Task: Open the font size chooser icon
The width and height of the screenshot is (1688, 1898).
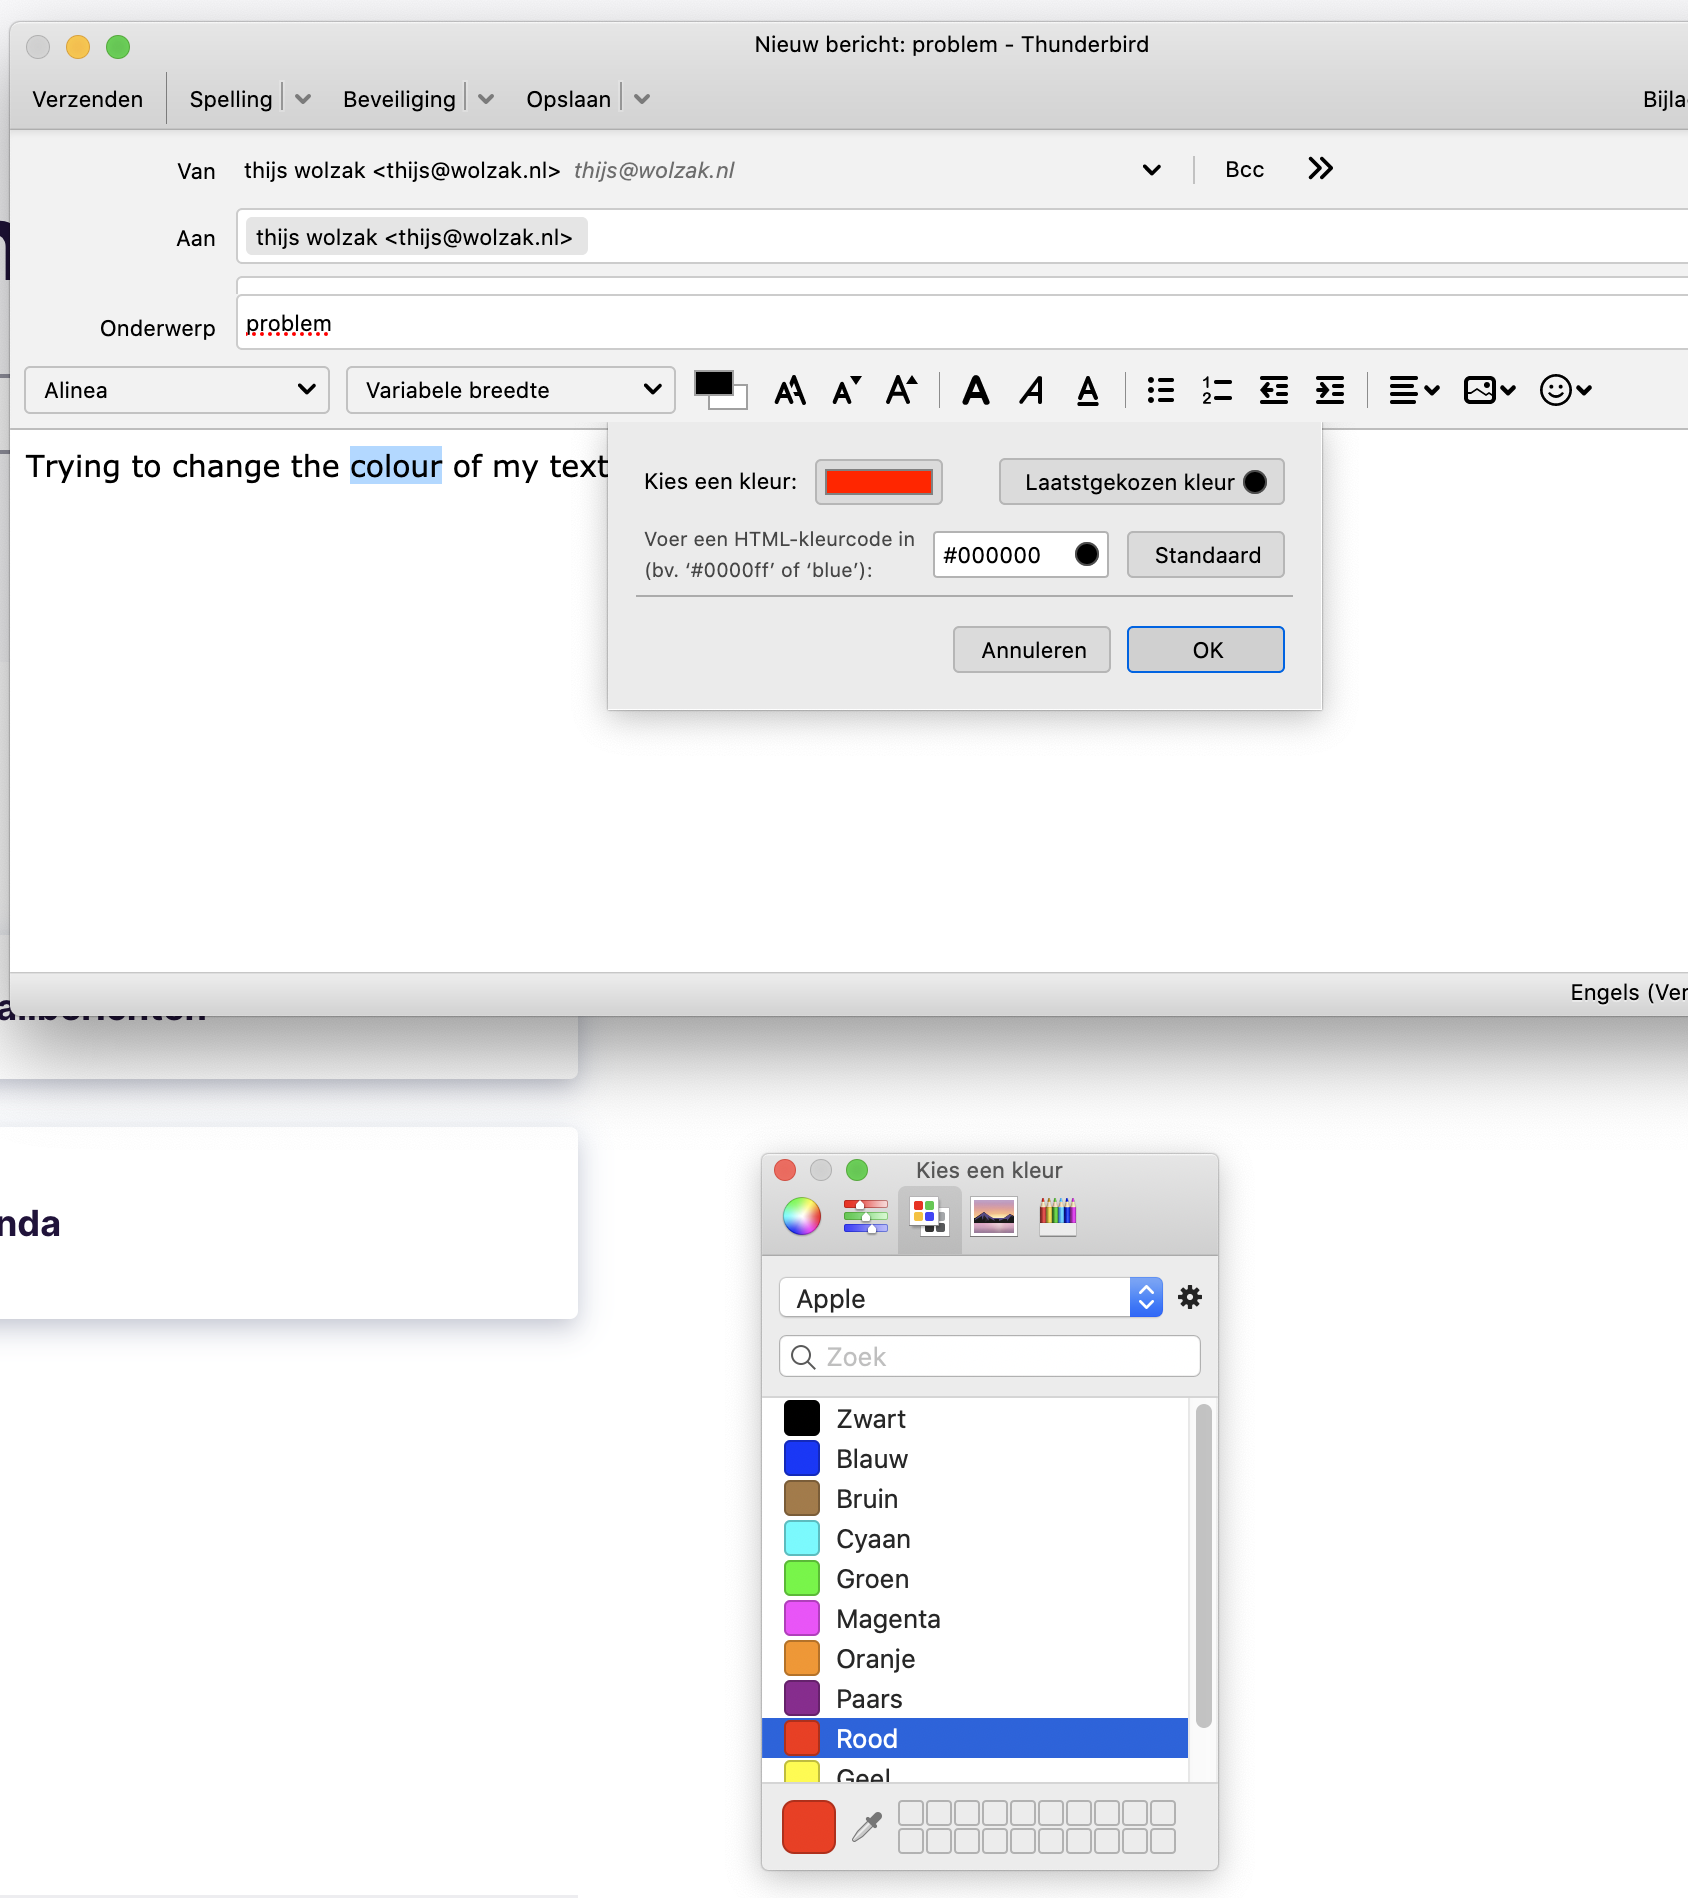Action: (x=790, y=390)
